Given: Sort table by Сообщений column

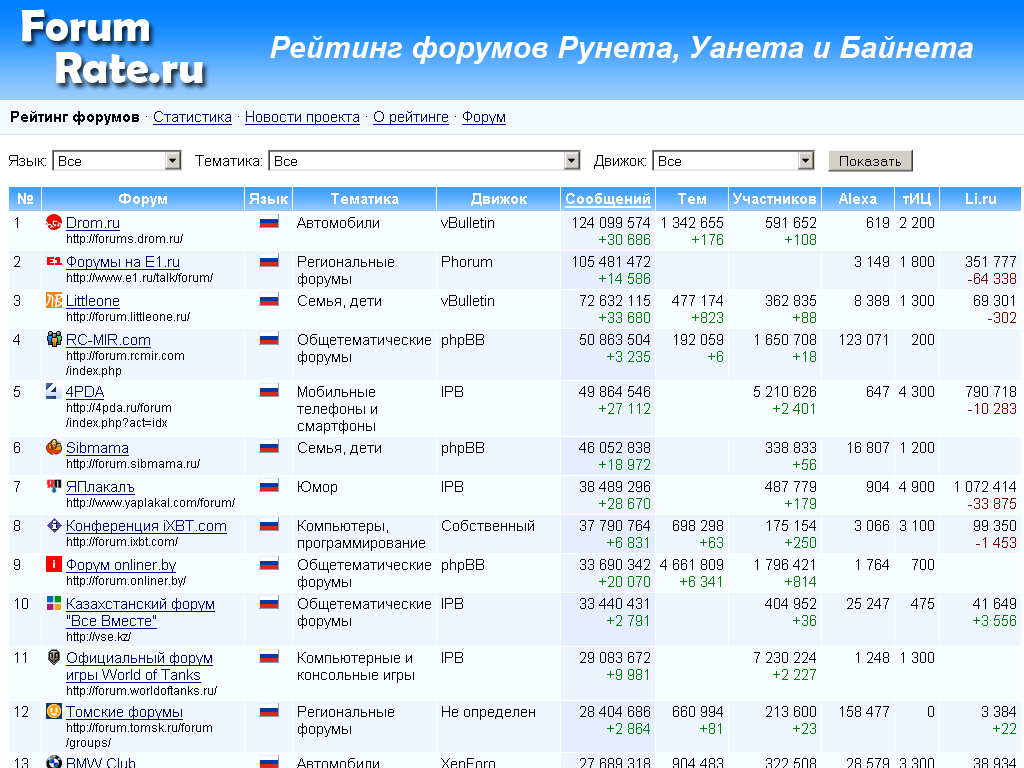Looking at the screenshot, I should pyautogui.click(x=607, y=199).
